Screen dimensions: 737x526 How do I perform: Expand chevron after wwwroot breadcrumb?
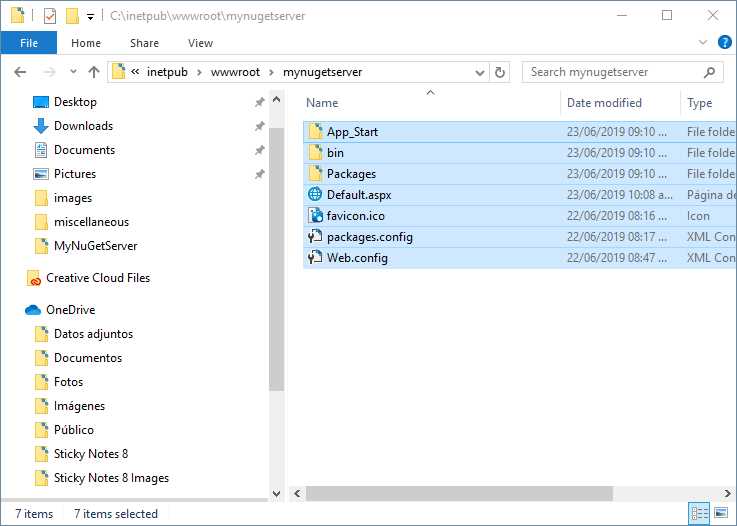[x=272, y=72]
